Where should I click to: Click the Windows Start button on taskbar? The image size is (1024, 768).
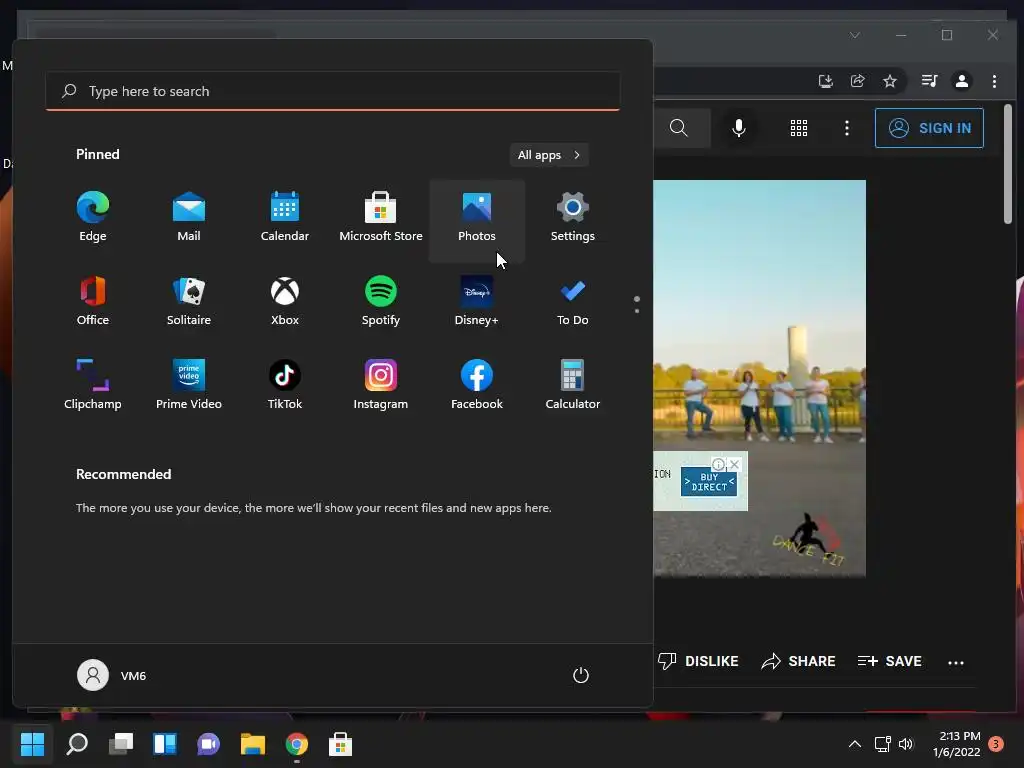pos(32,744)
